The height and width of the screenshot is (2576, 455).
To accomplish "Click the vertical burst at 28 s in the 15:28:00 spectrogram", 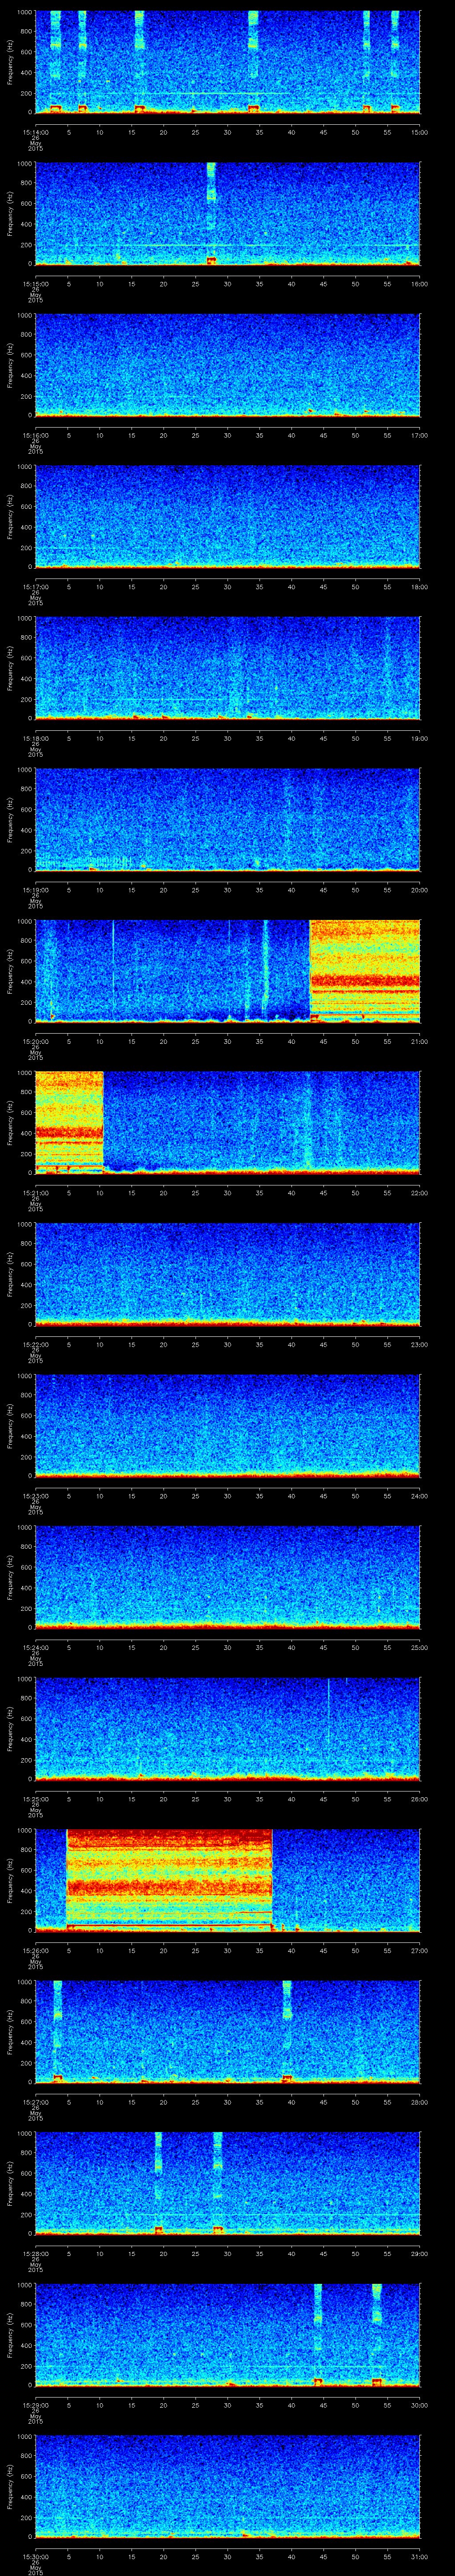I will point(218,2183).
